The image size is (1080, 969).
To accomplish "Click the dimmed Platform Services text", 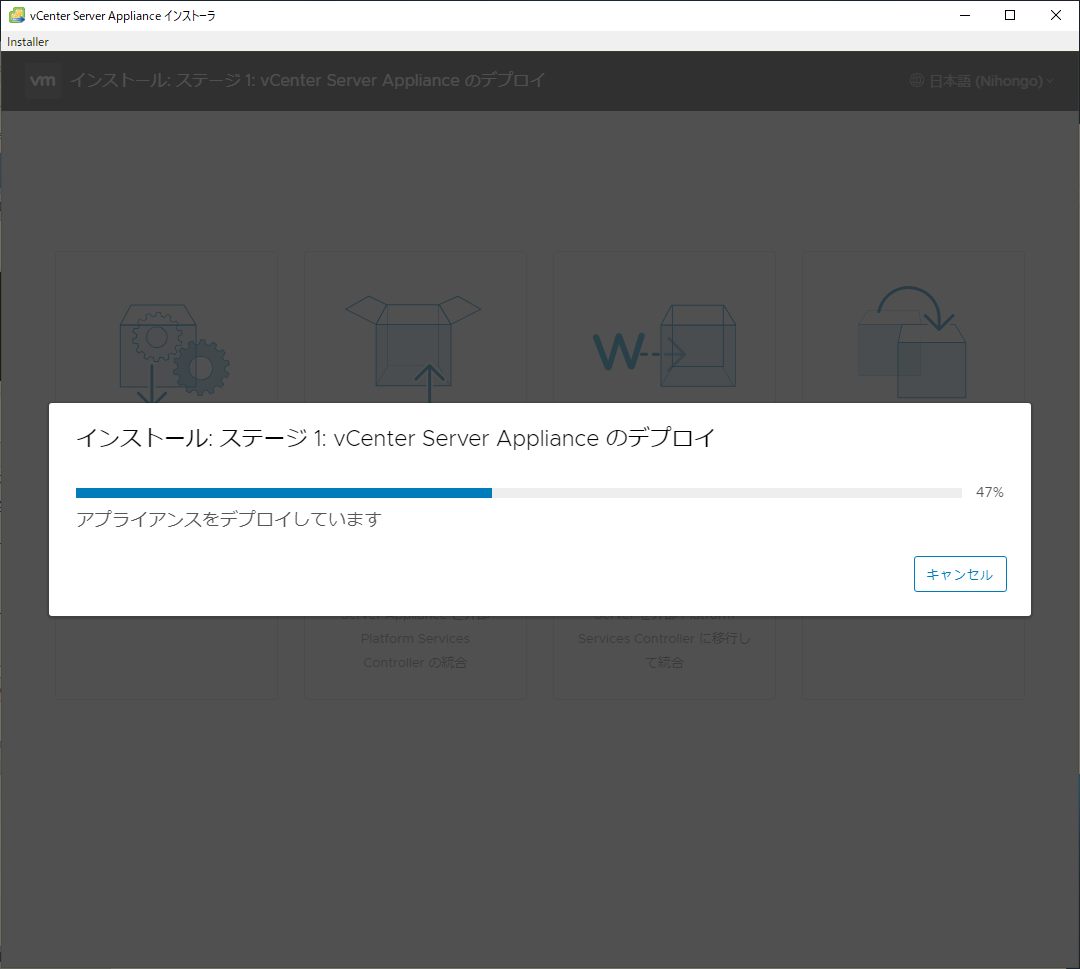I will [x=415, y=638].
